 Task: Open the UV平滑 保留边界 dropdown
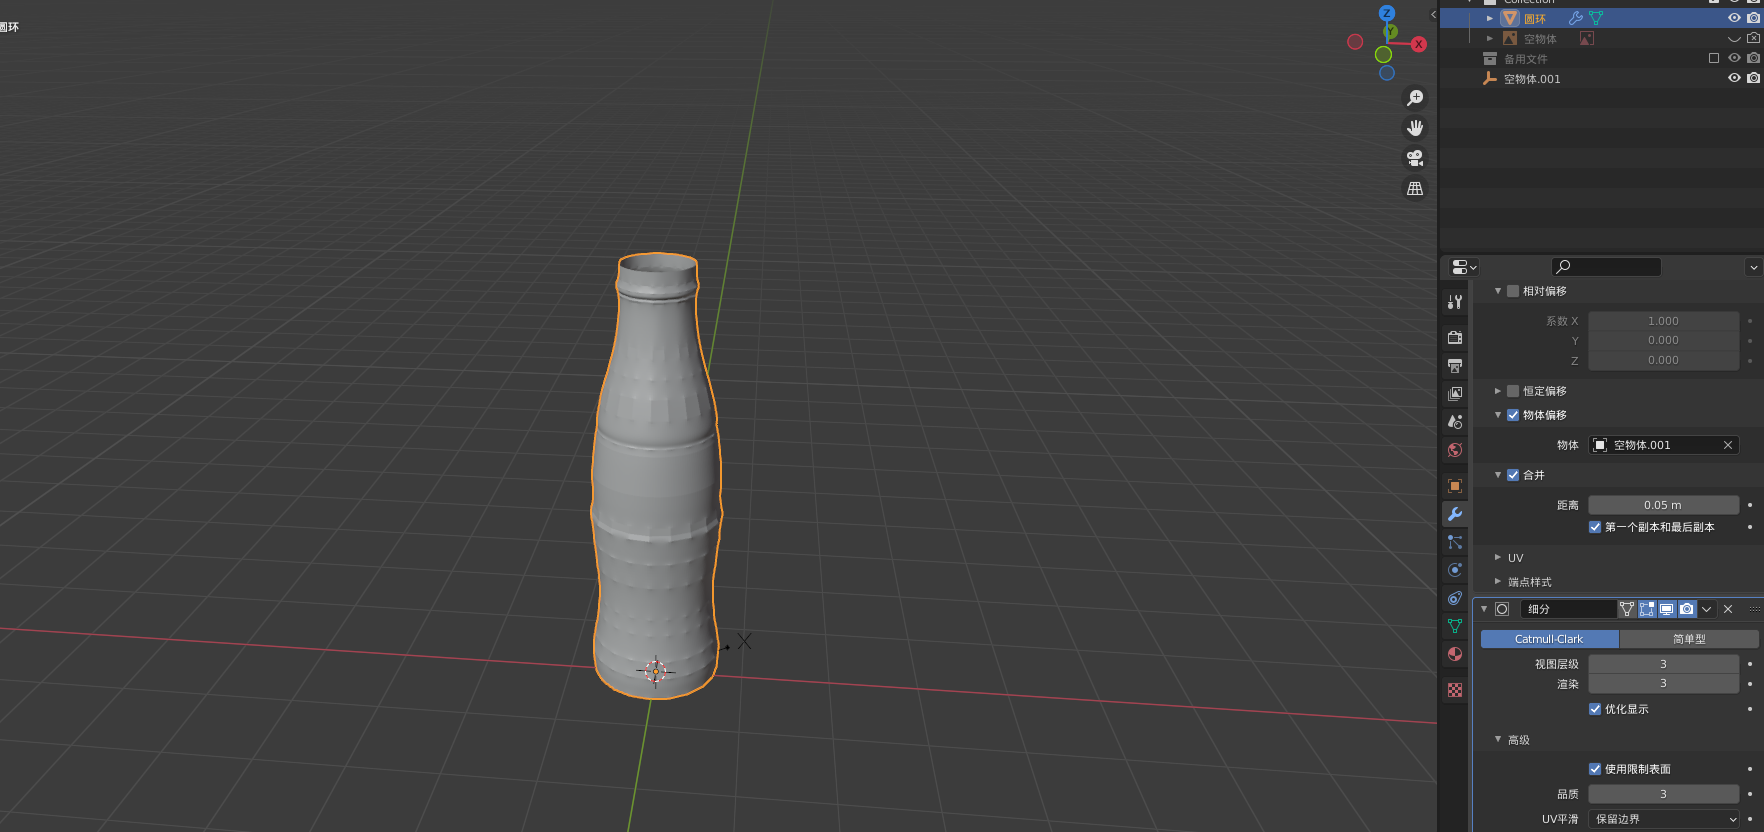click(1664, 819)
